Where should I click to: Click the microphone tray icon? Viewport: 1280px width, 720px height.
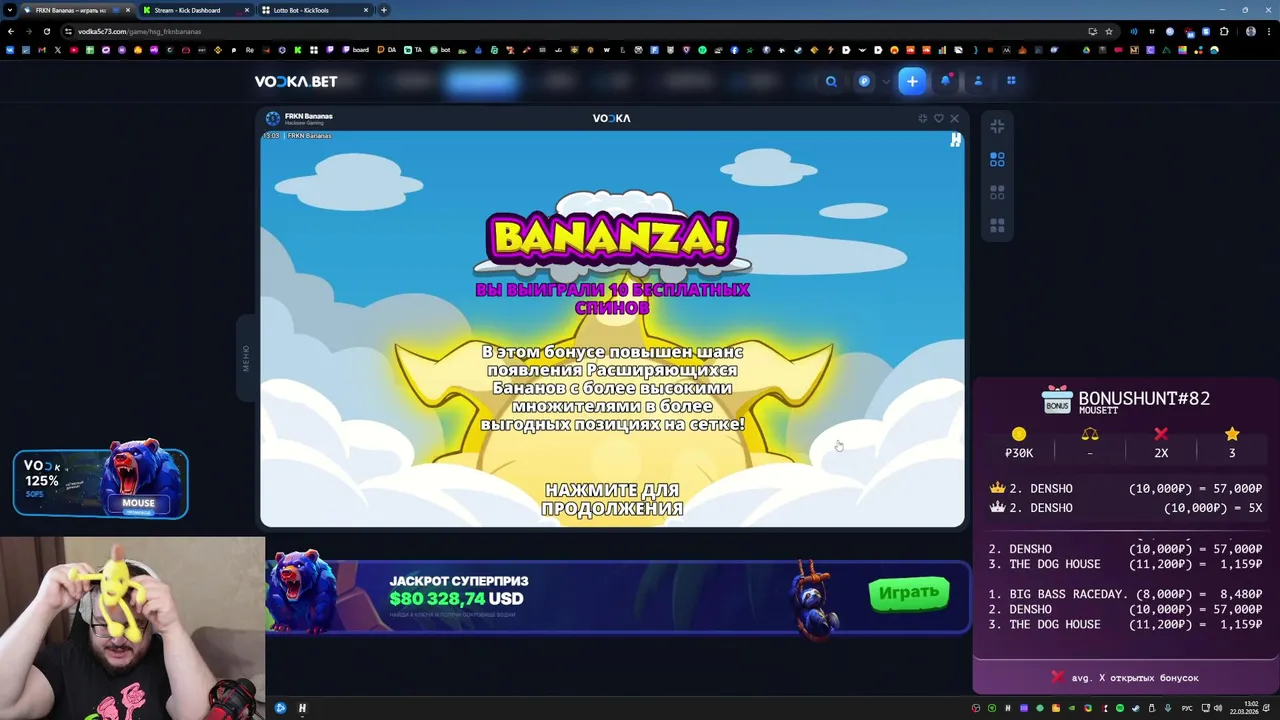(x=1167, y=708)
